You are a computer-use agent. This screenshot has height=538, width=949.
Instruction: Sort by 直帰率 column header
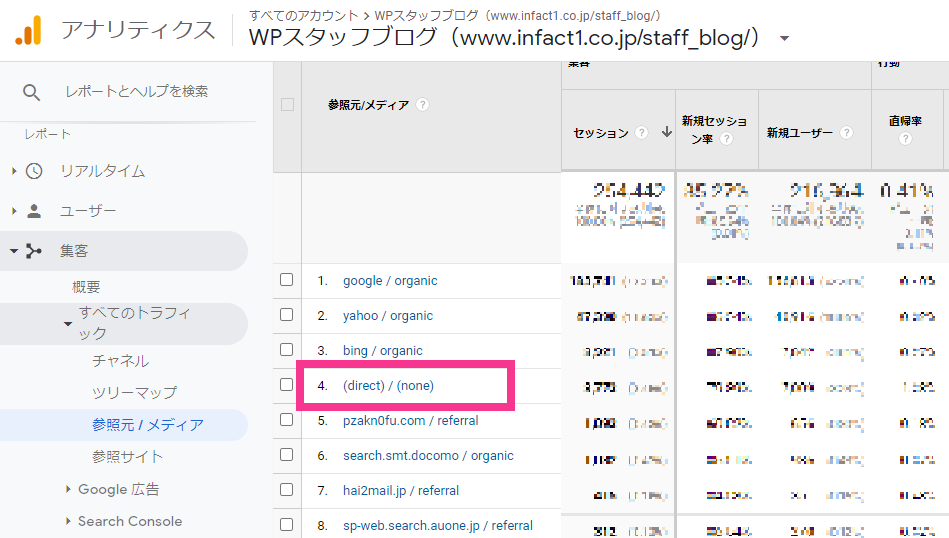[x=905, y=121]
